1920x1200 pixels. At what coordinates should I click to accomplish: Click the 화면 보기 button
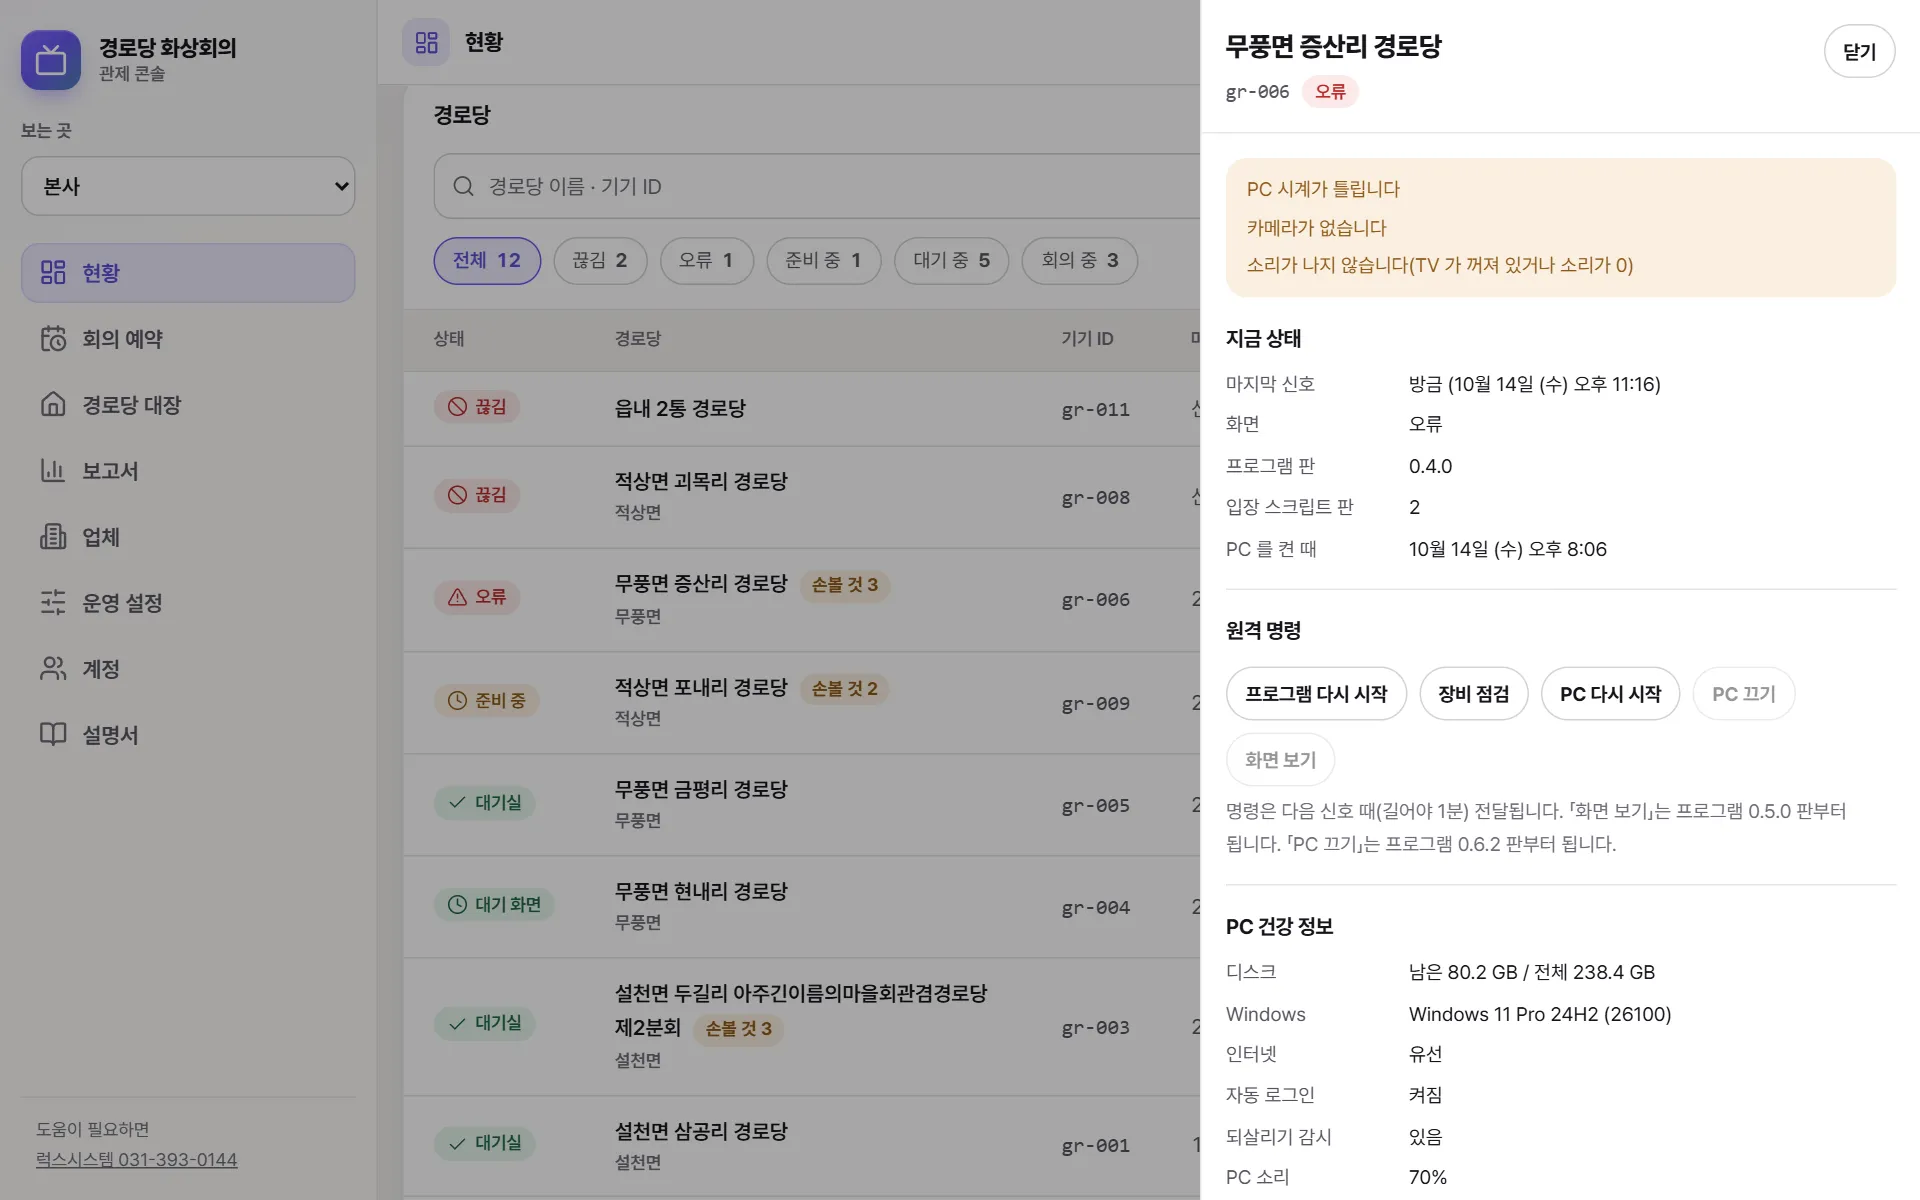point(1280,760)
